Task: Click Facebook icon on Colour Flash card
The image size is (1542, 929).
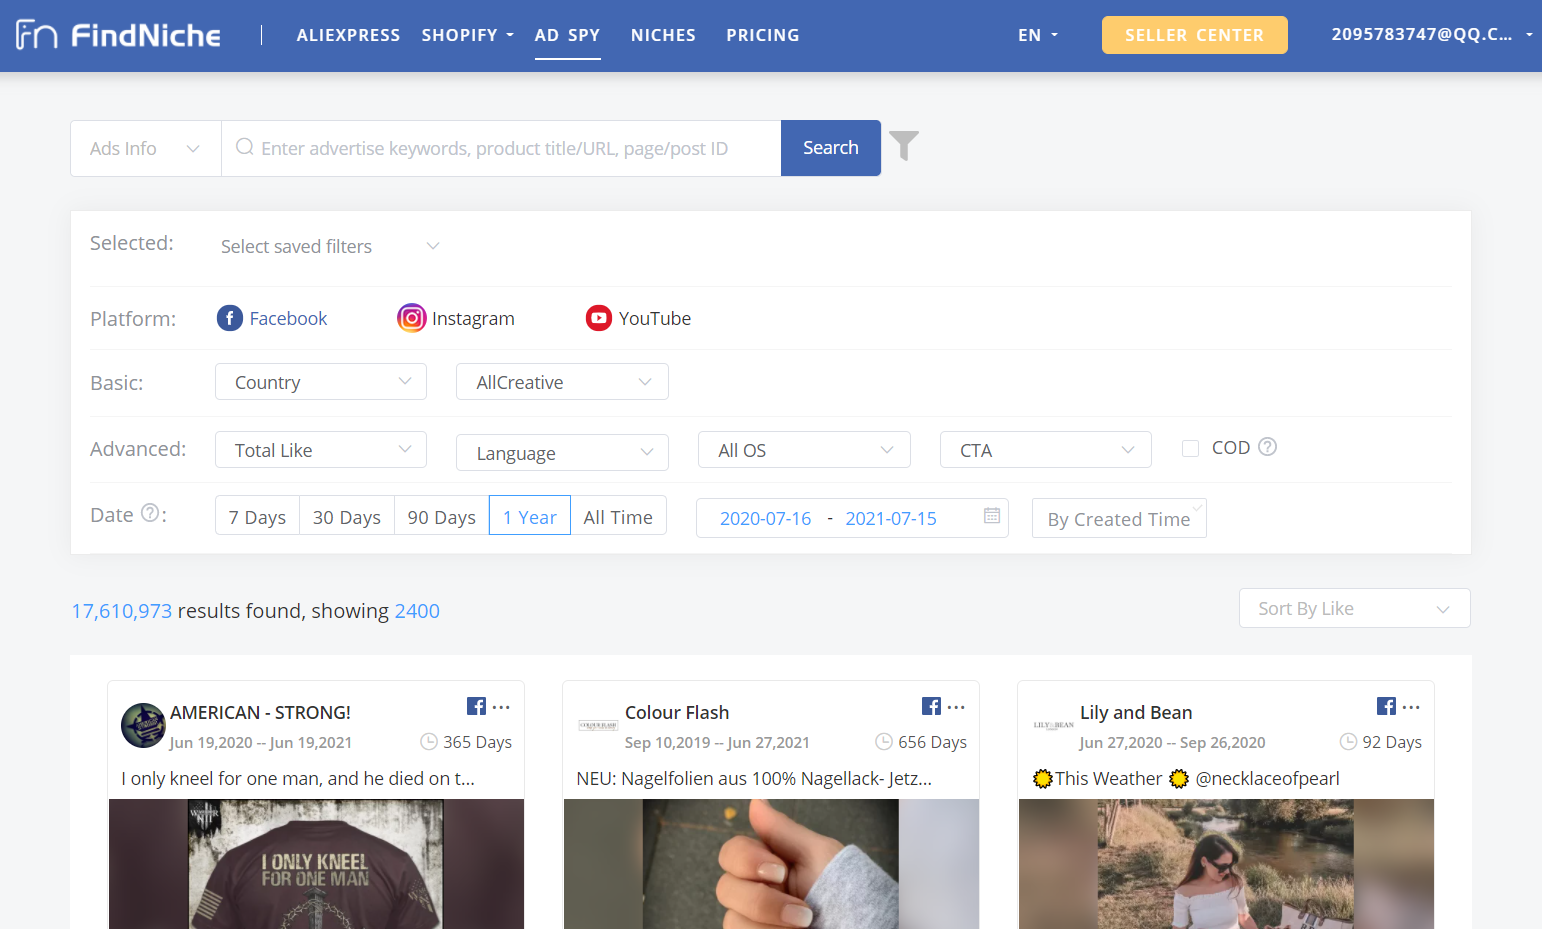Action: coord(931,706)
